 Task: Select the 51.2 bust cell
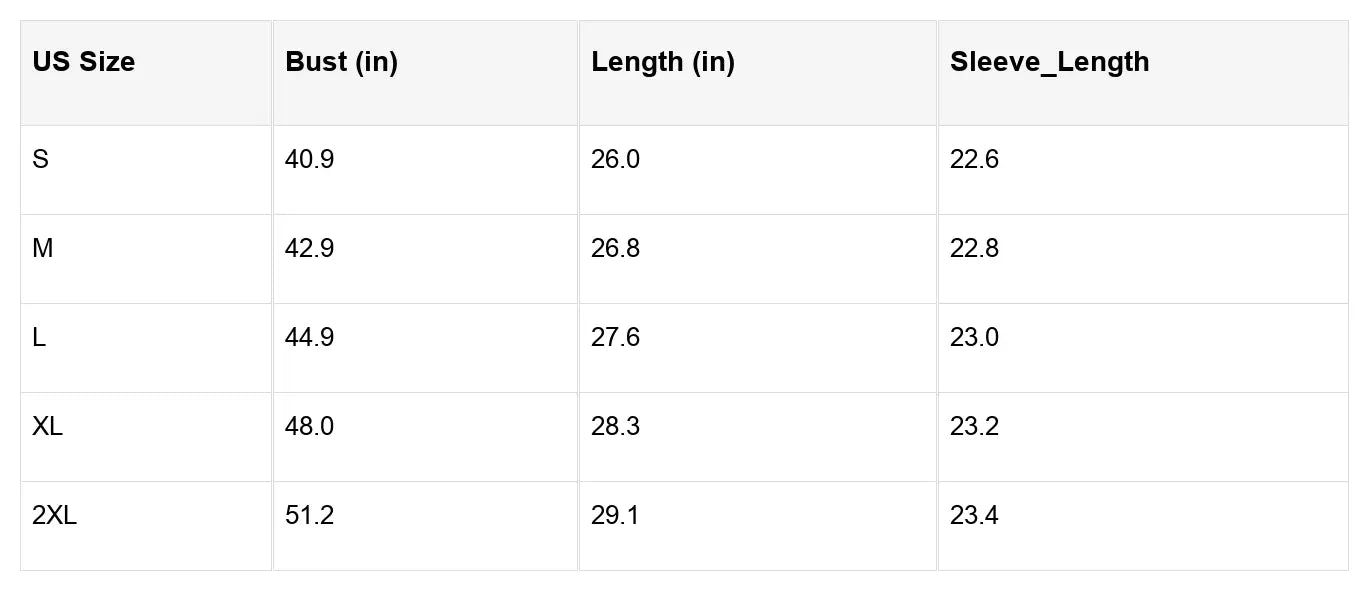click(x=309, y=516)
